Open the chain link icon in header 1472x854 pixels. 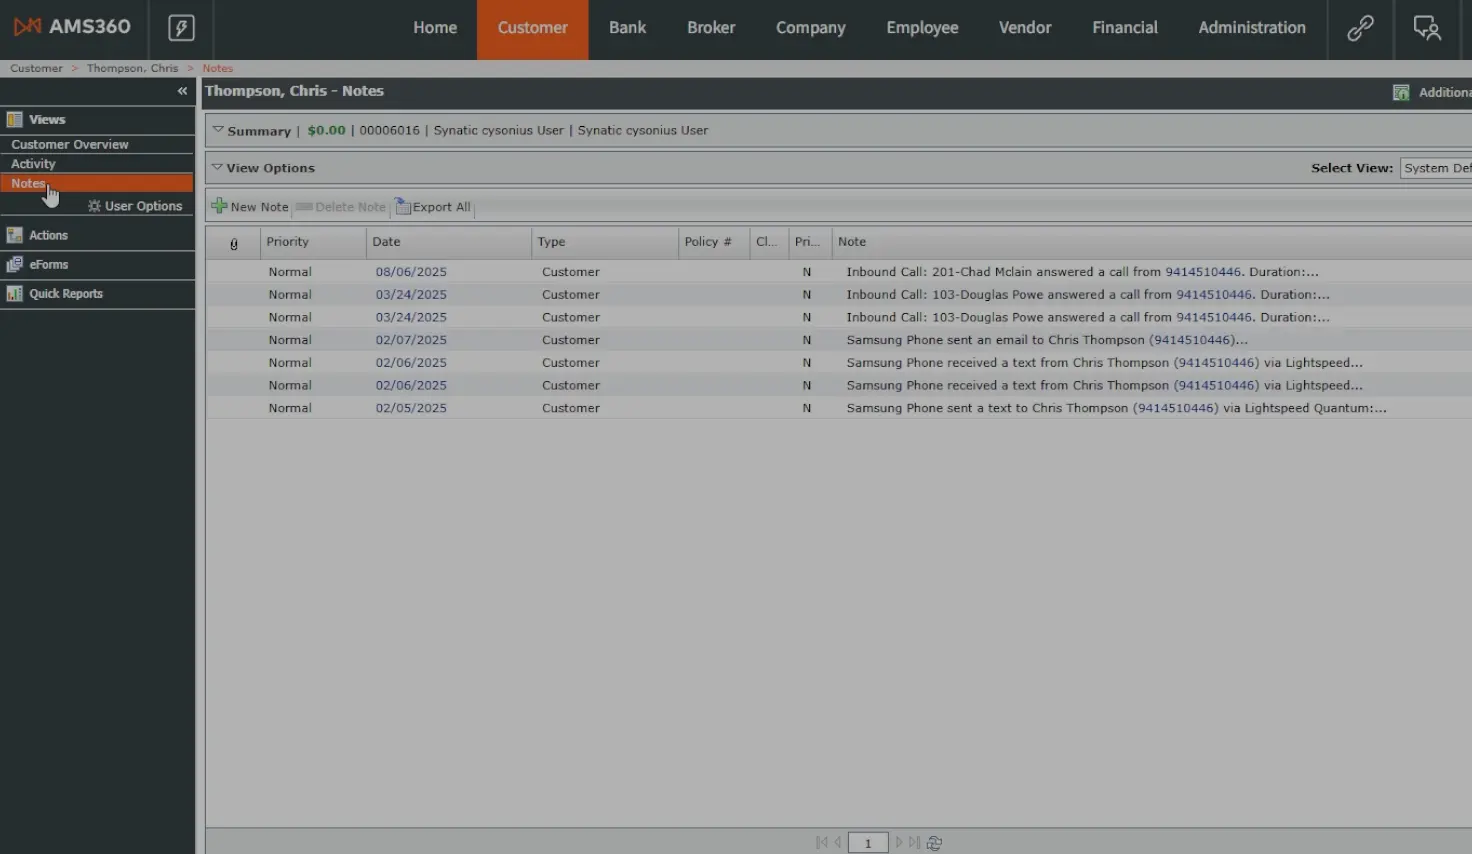(x=1360, y=28)
